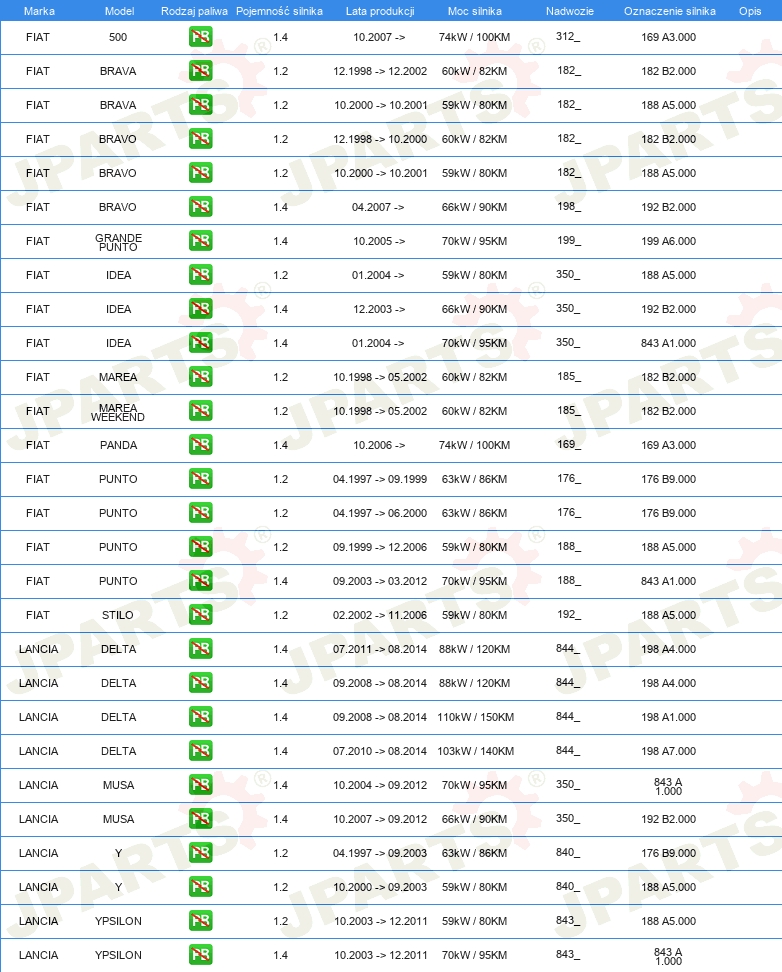Click the fuel icon for BRAVA 59kW / 80KM
This screenshot has width=782, height=972.
(x=200, y=105)
